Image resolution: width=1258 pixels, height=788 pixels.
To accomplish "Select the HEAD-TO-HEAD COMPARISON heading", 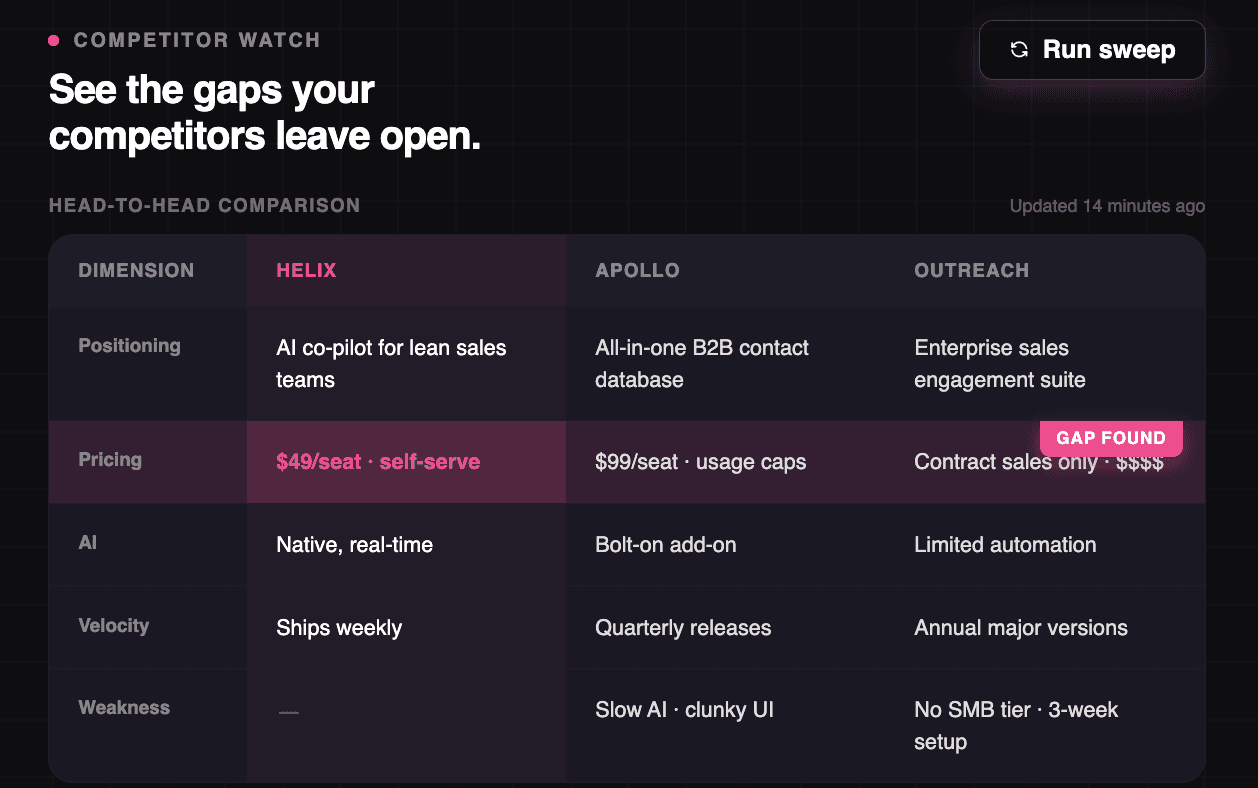I will (x=204, y=206).
